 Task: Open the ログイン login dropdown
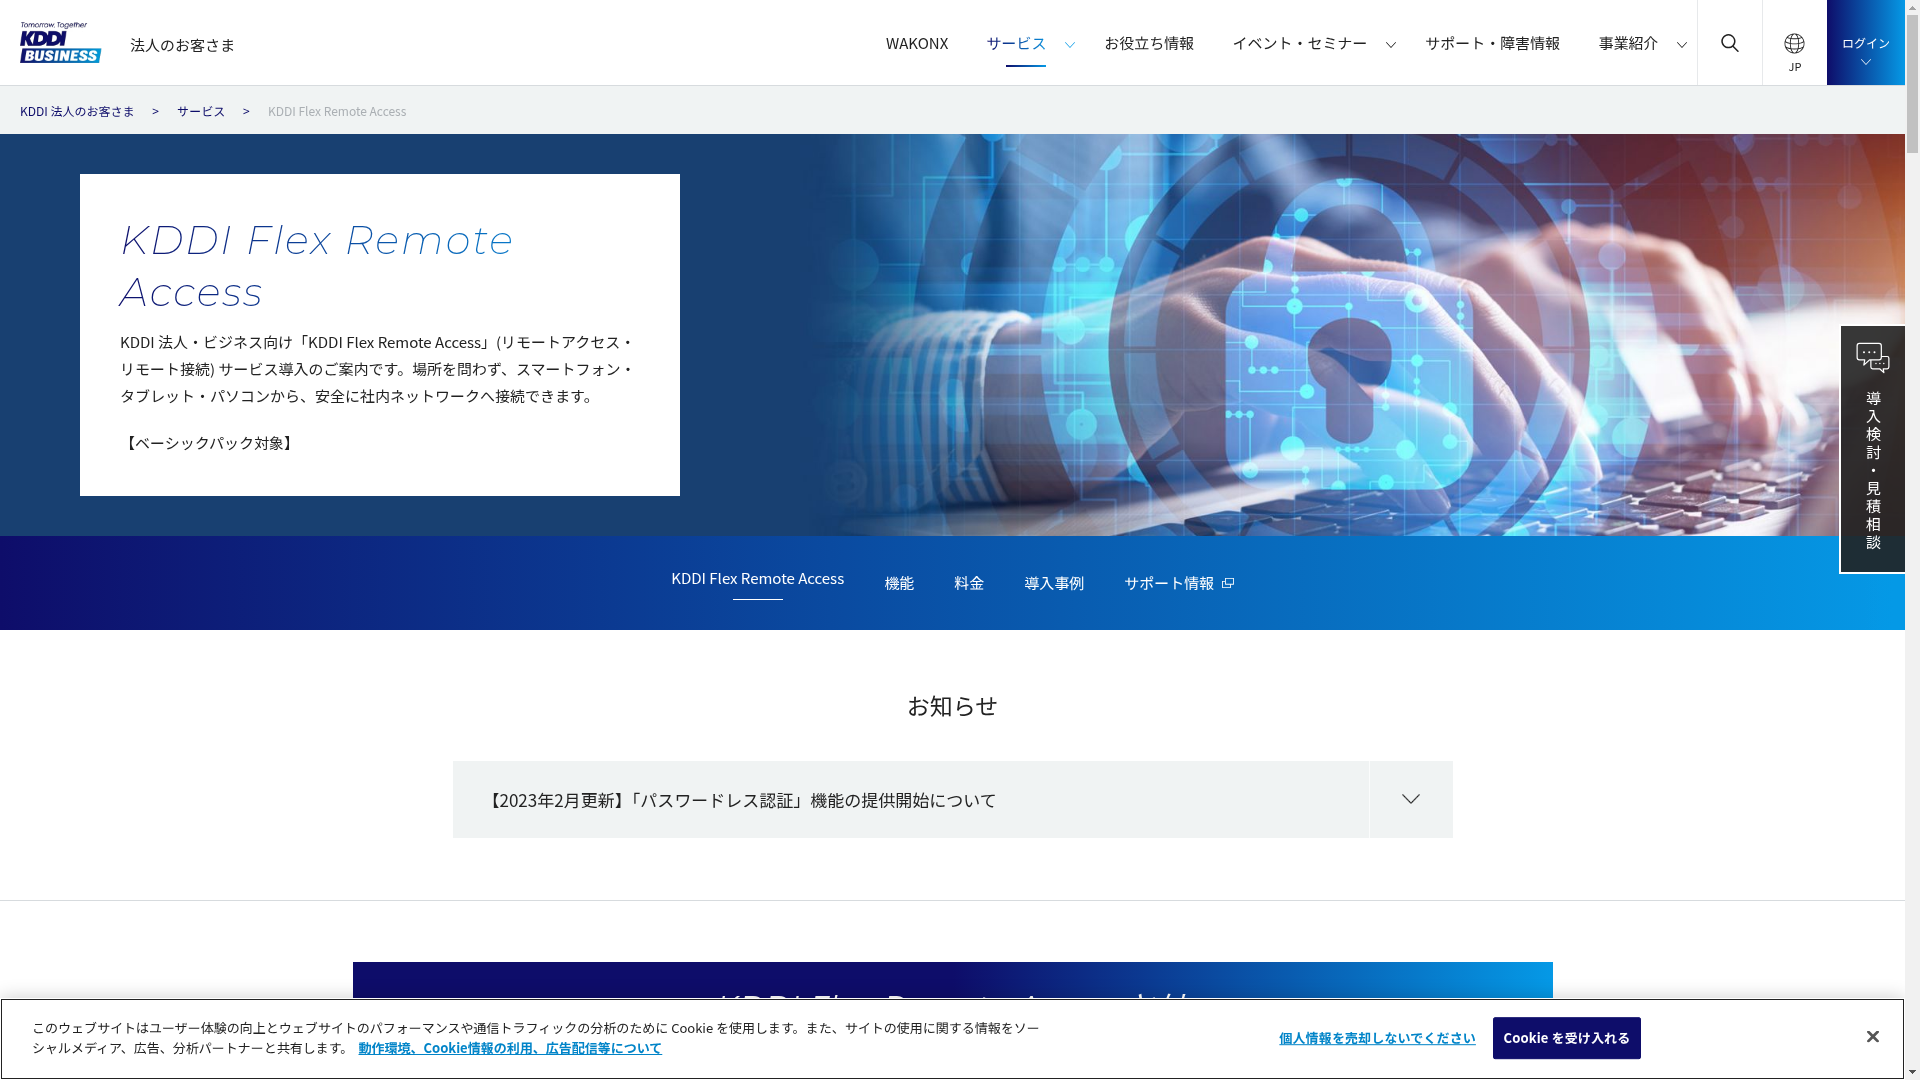tap(1866, 42)
